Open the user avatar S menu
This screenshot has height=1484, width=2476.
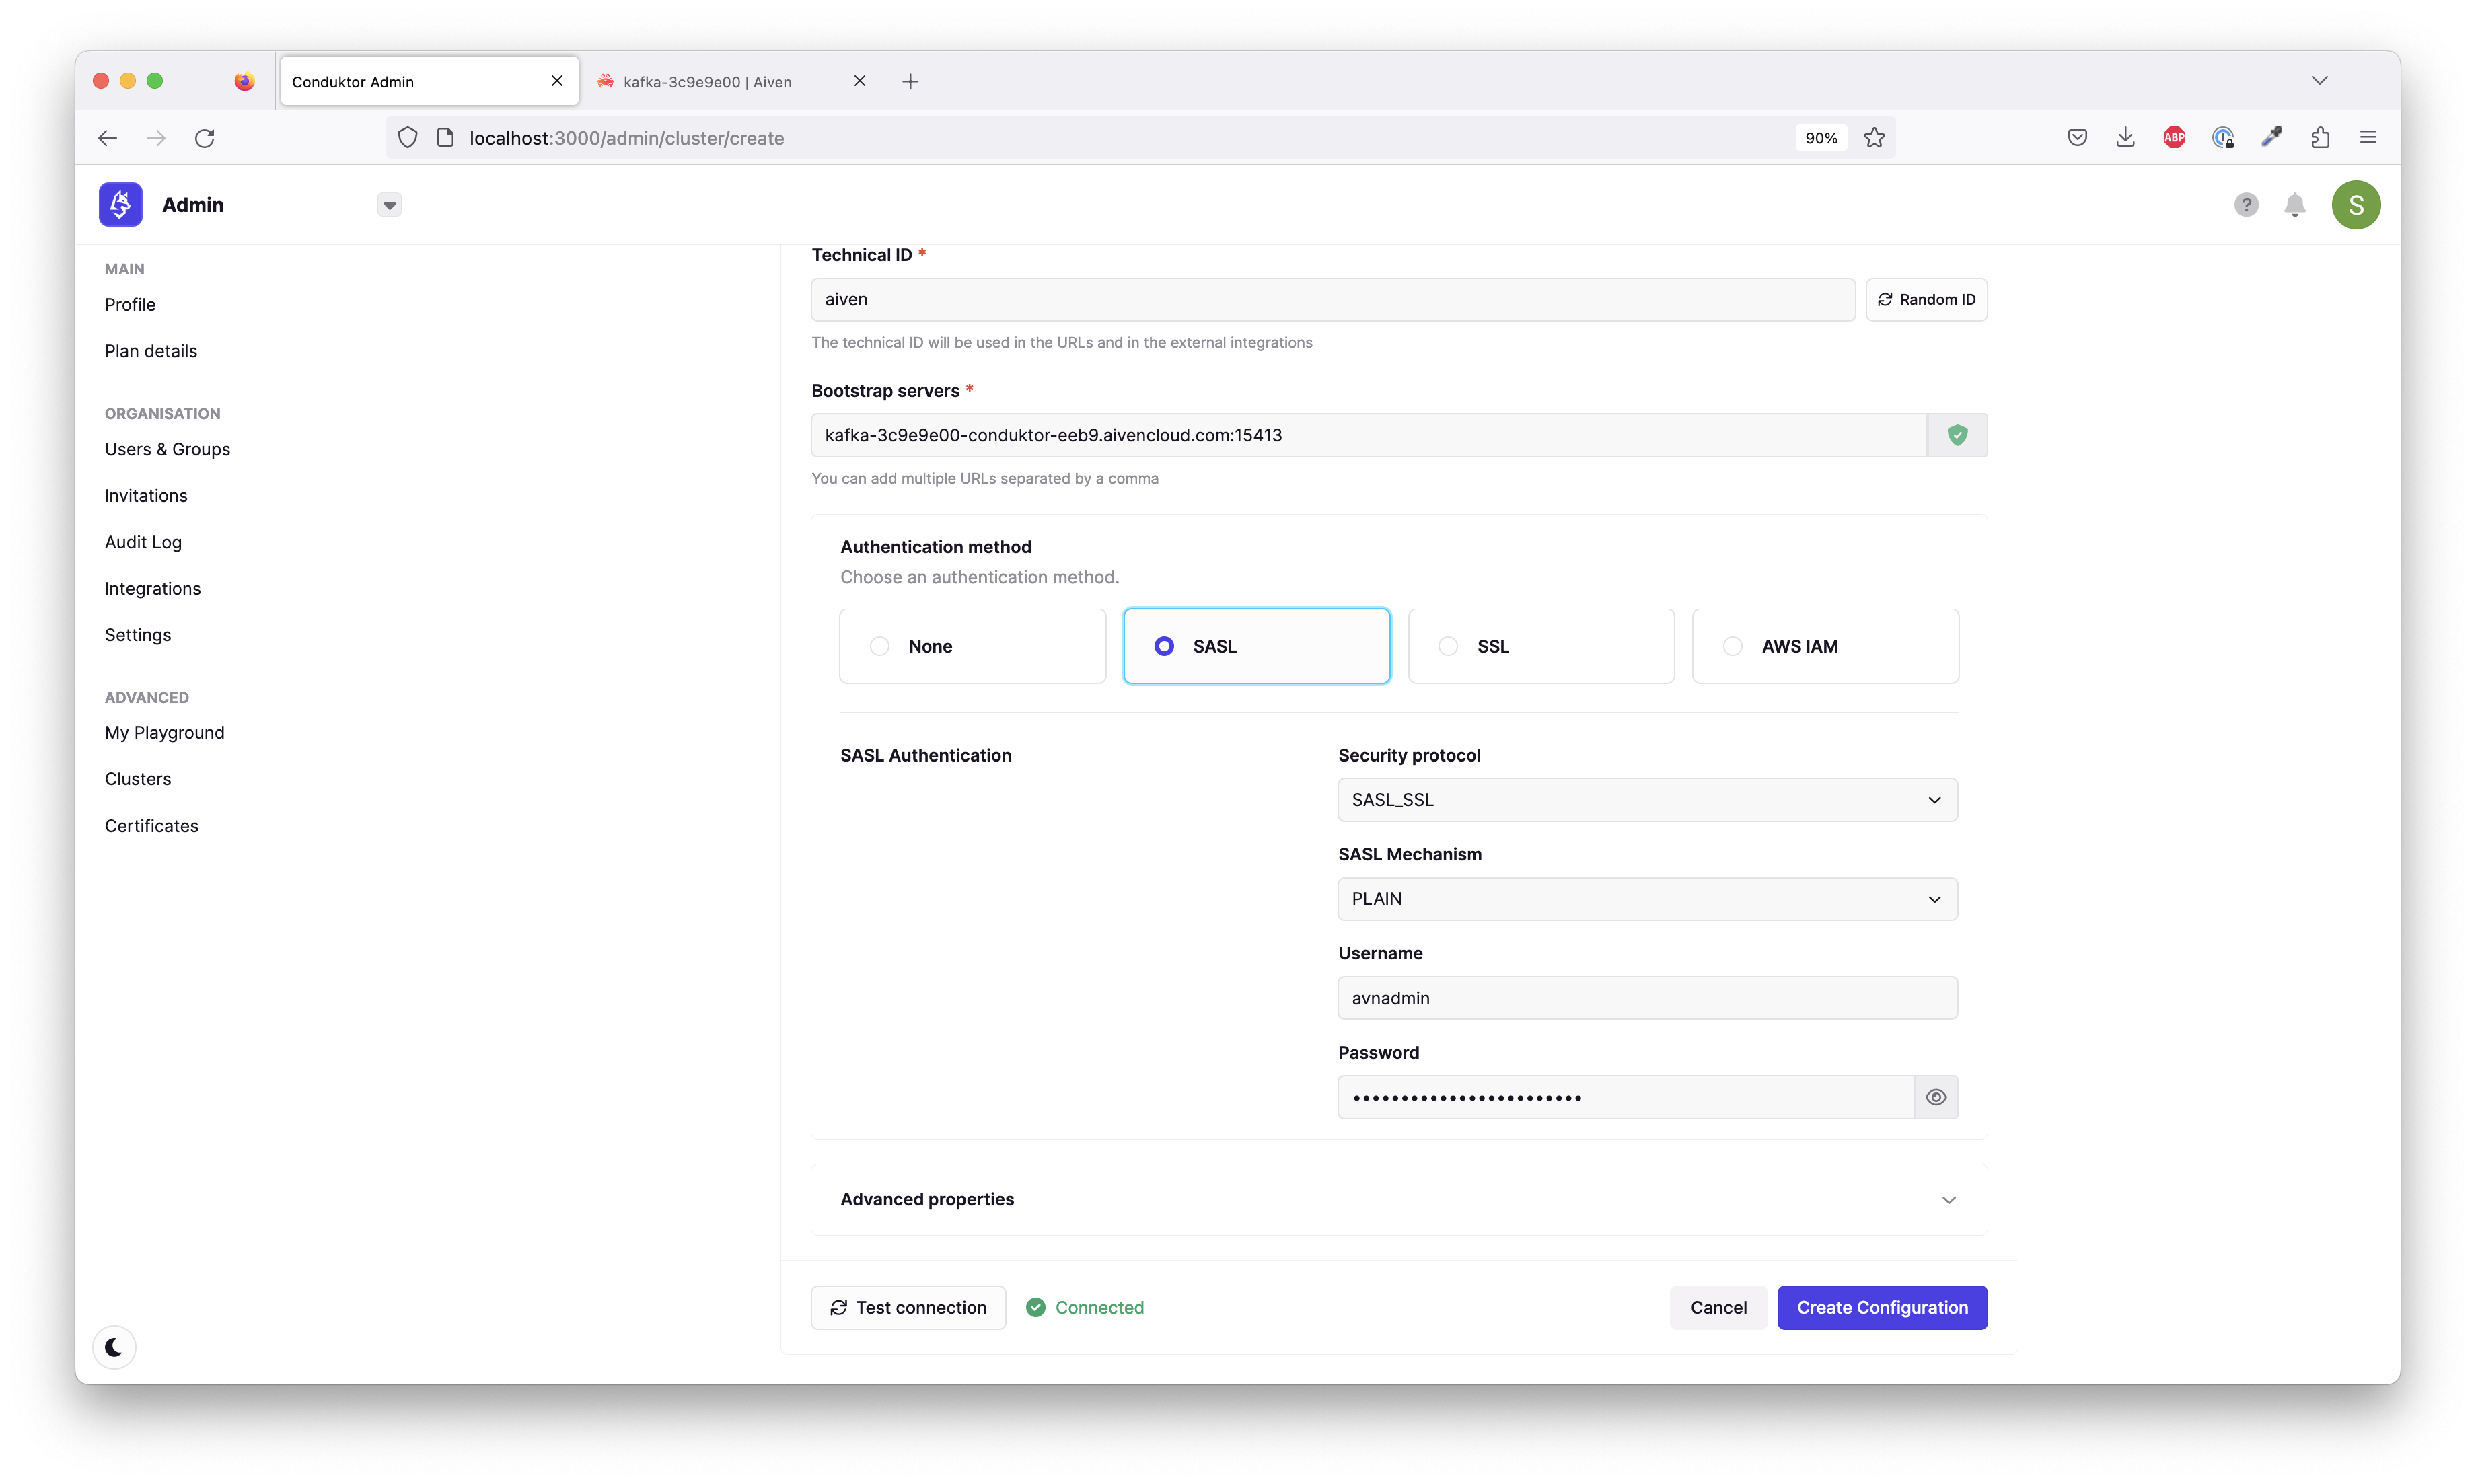tap(2356, 205)
